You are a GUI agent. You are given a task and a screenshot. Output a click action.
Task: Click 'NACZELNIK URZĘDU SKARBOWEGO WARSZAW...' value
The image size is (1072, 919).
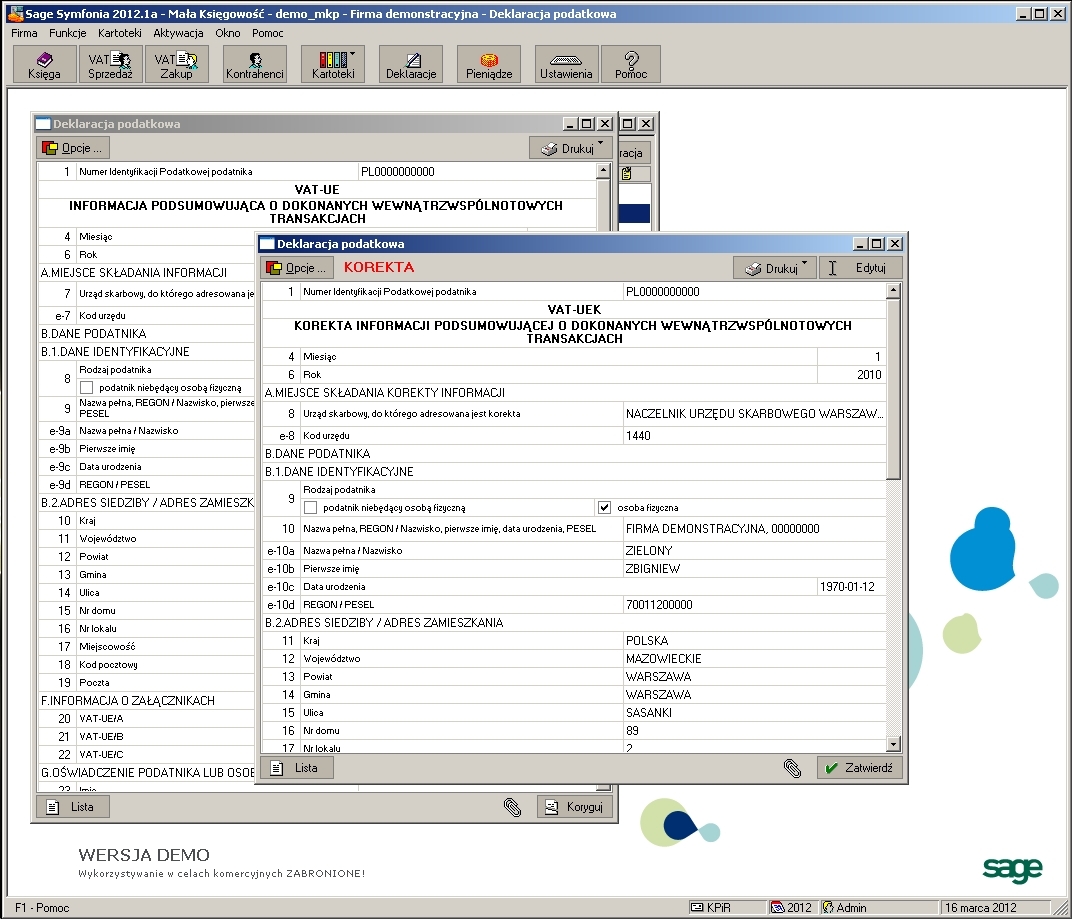click(754, 414)
